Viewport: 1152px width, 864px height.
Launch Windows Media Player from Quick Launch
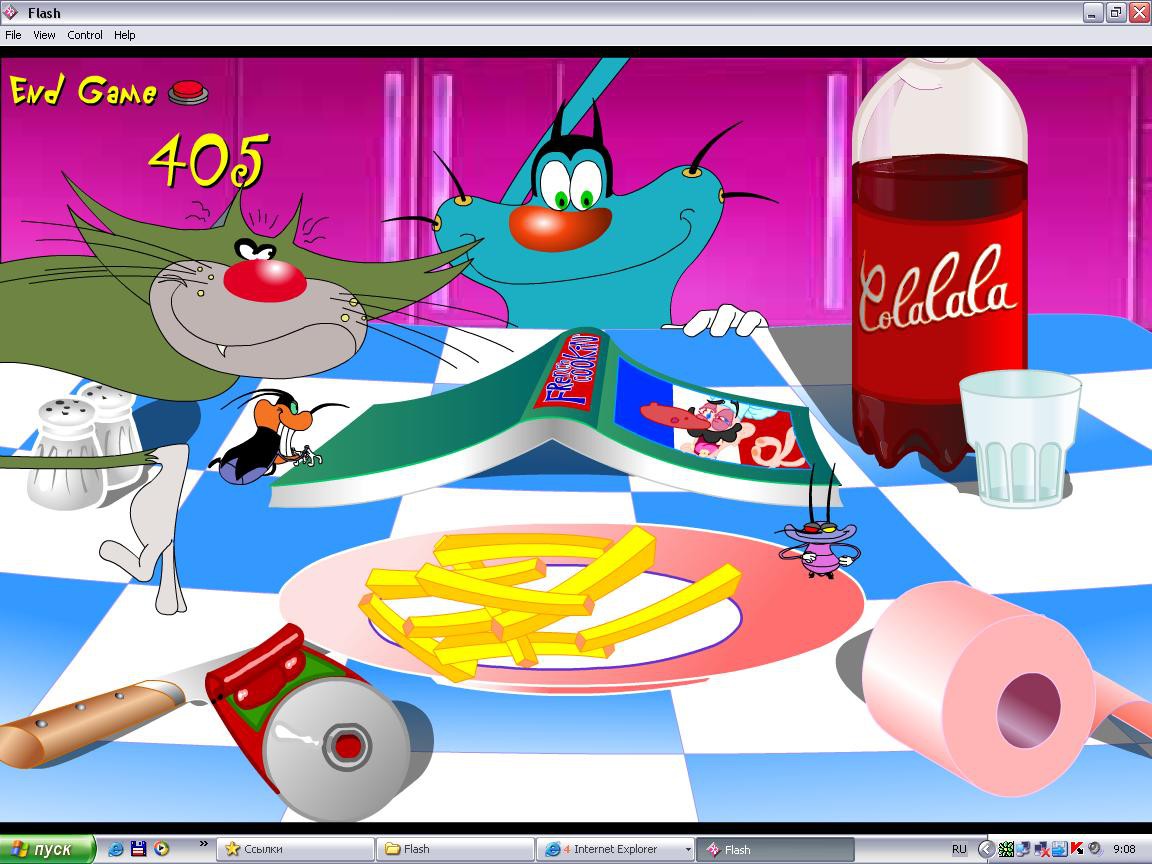(162, 849)
